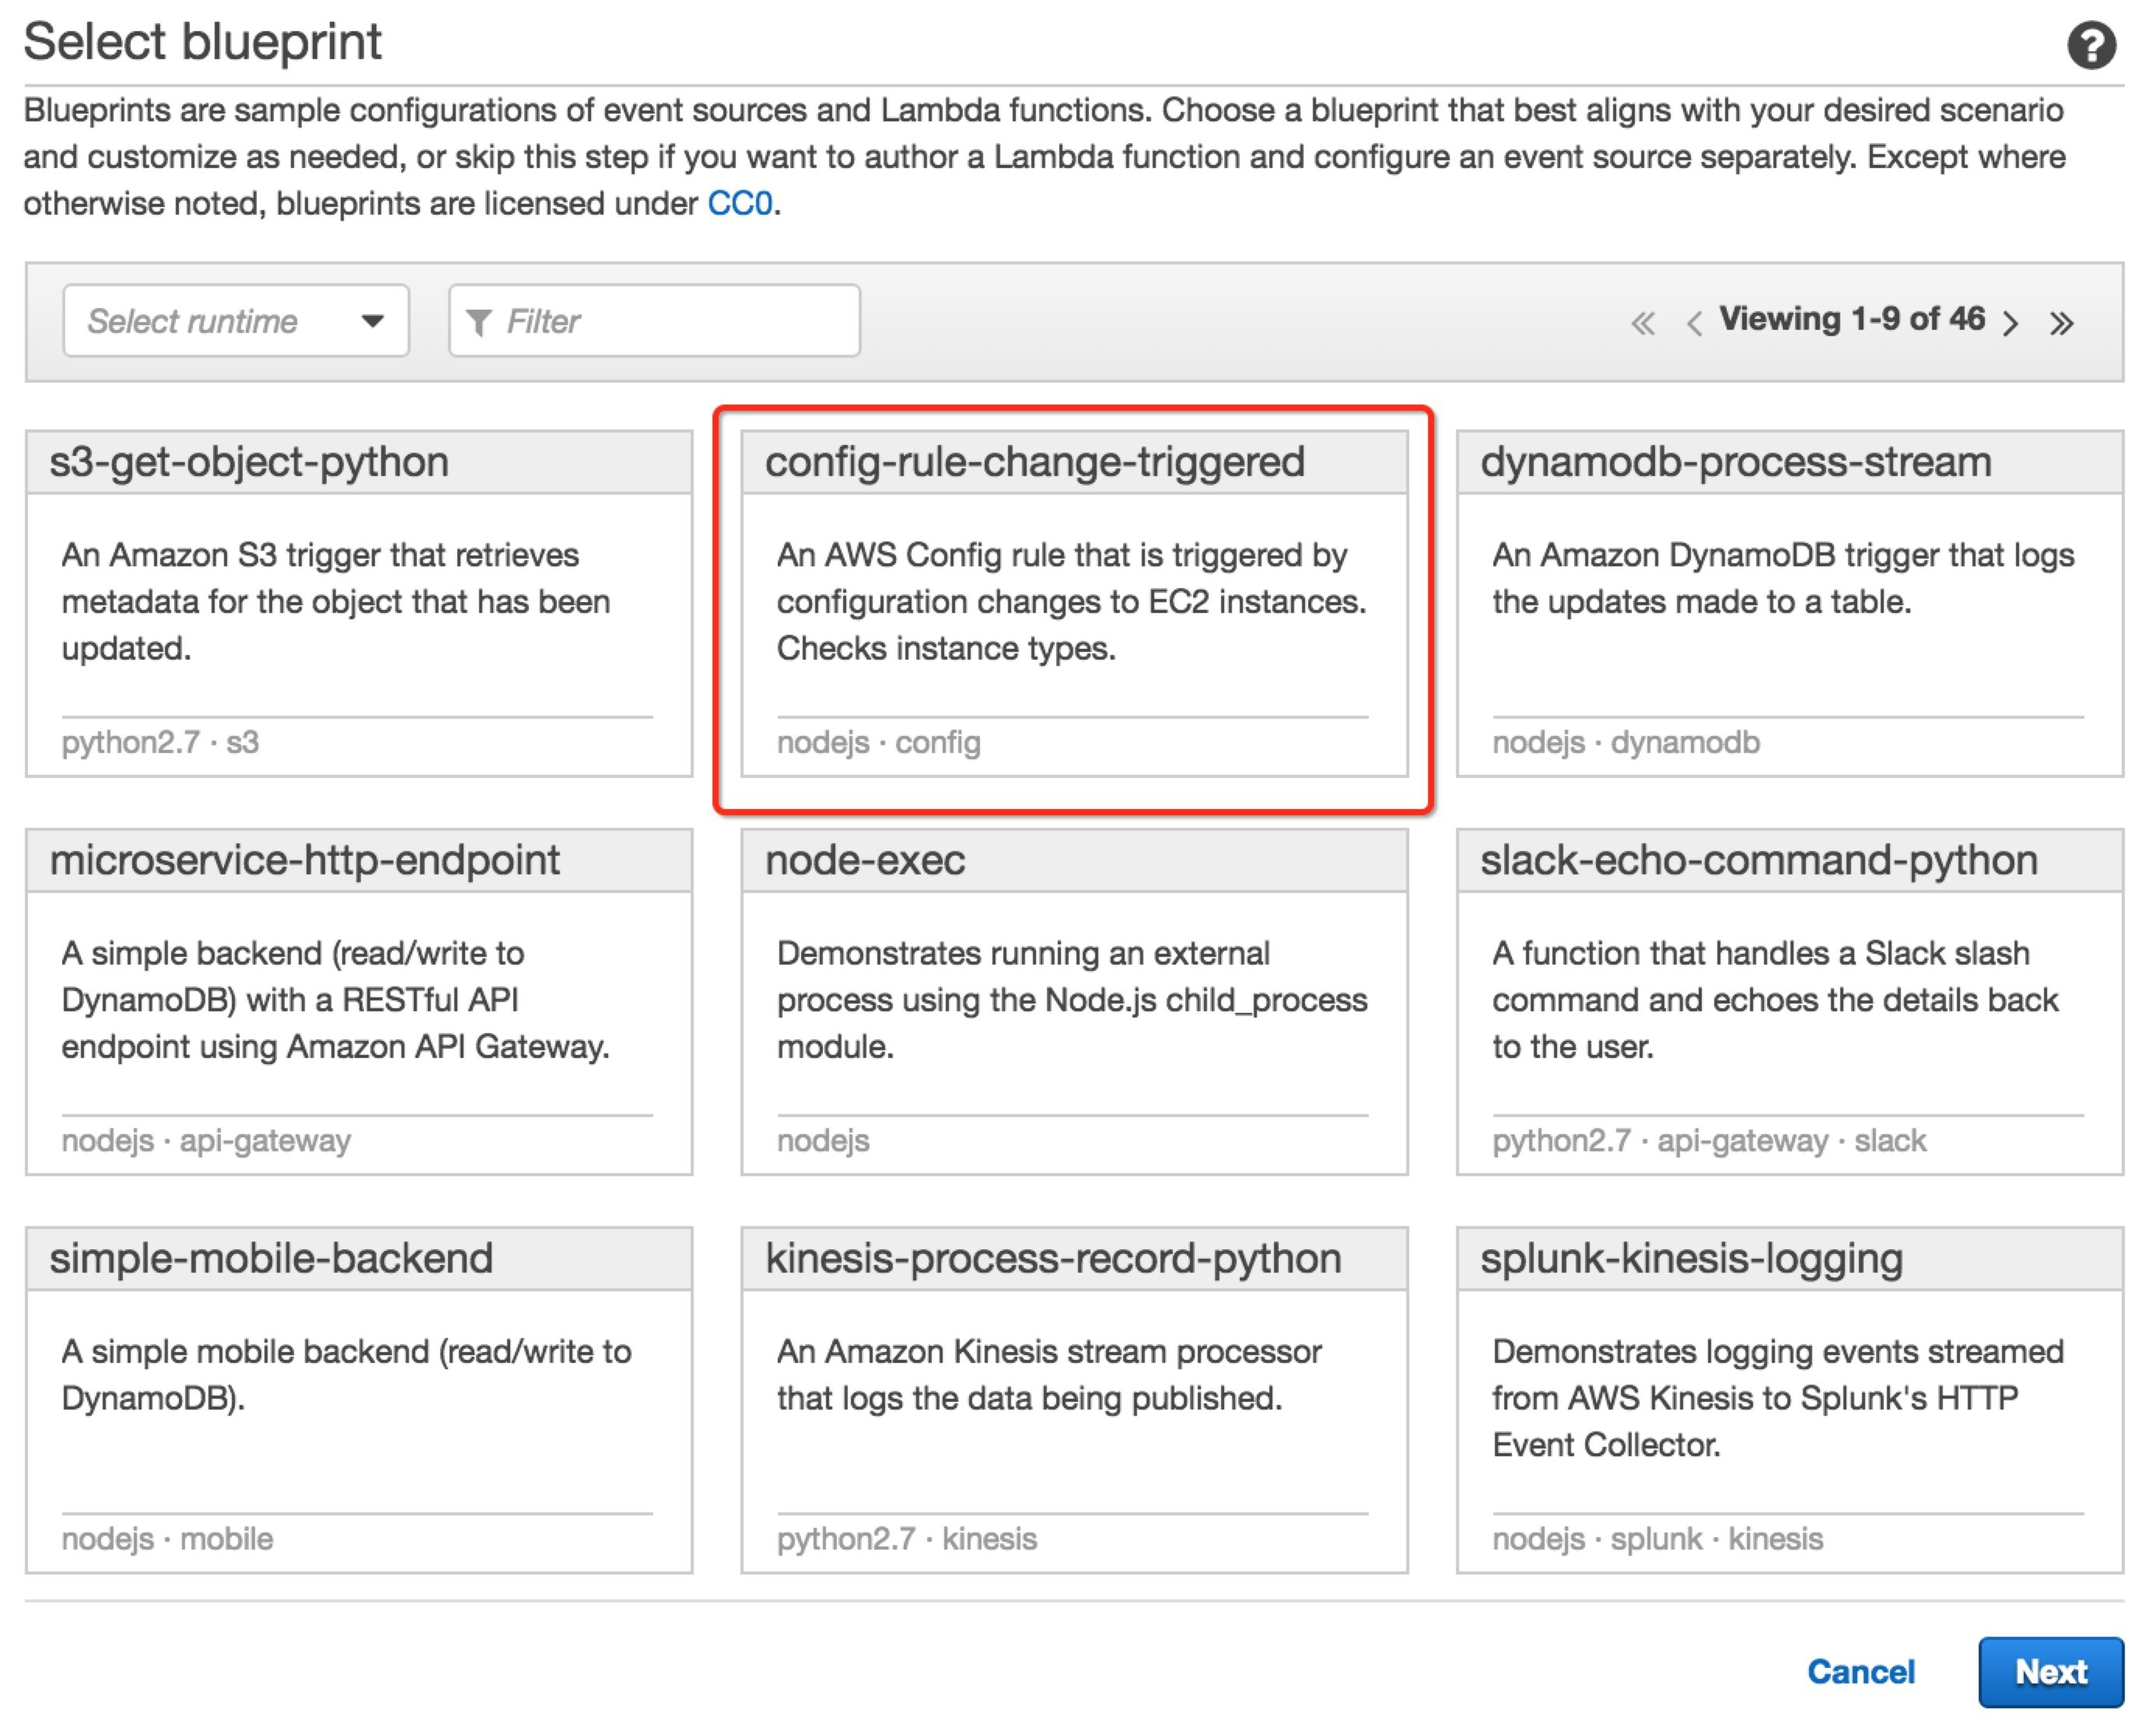Click the filter funnel icon
This screenshot has height=1727, width=2156.
[x=479, y=322]
